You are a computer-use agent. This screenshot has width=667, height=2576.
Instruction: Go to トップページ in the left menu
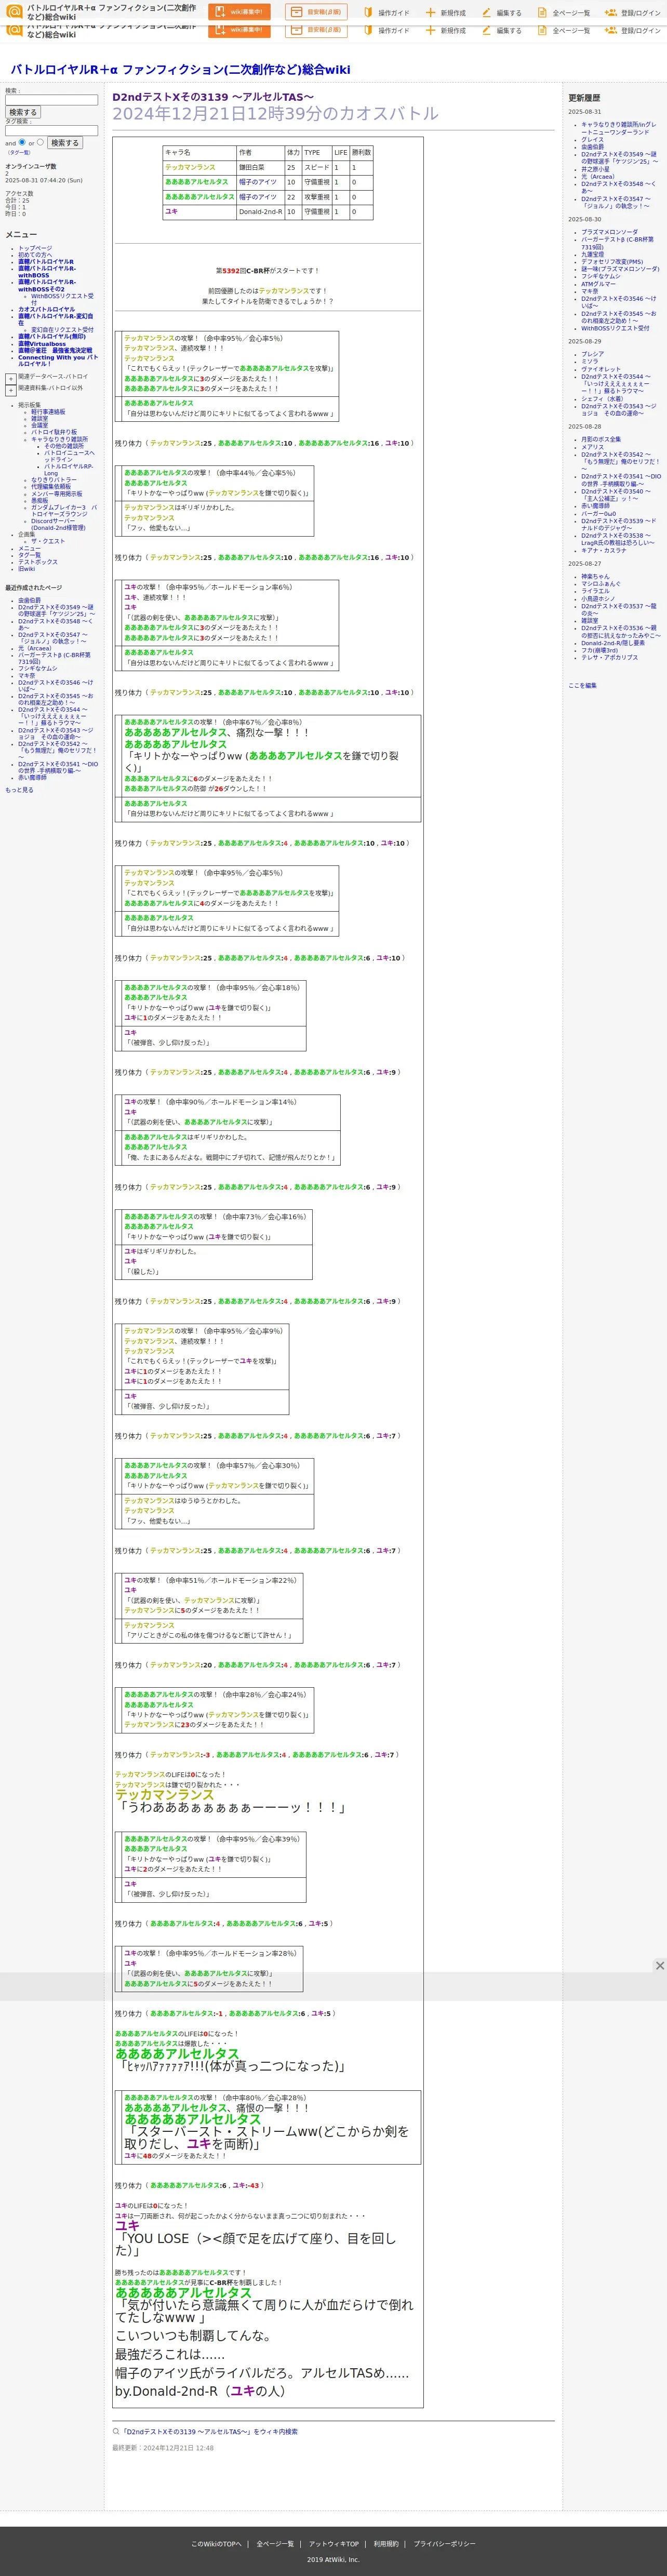[x=35, y=248]
